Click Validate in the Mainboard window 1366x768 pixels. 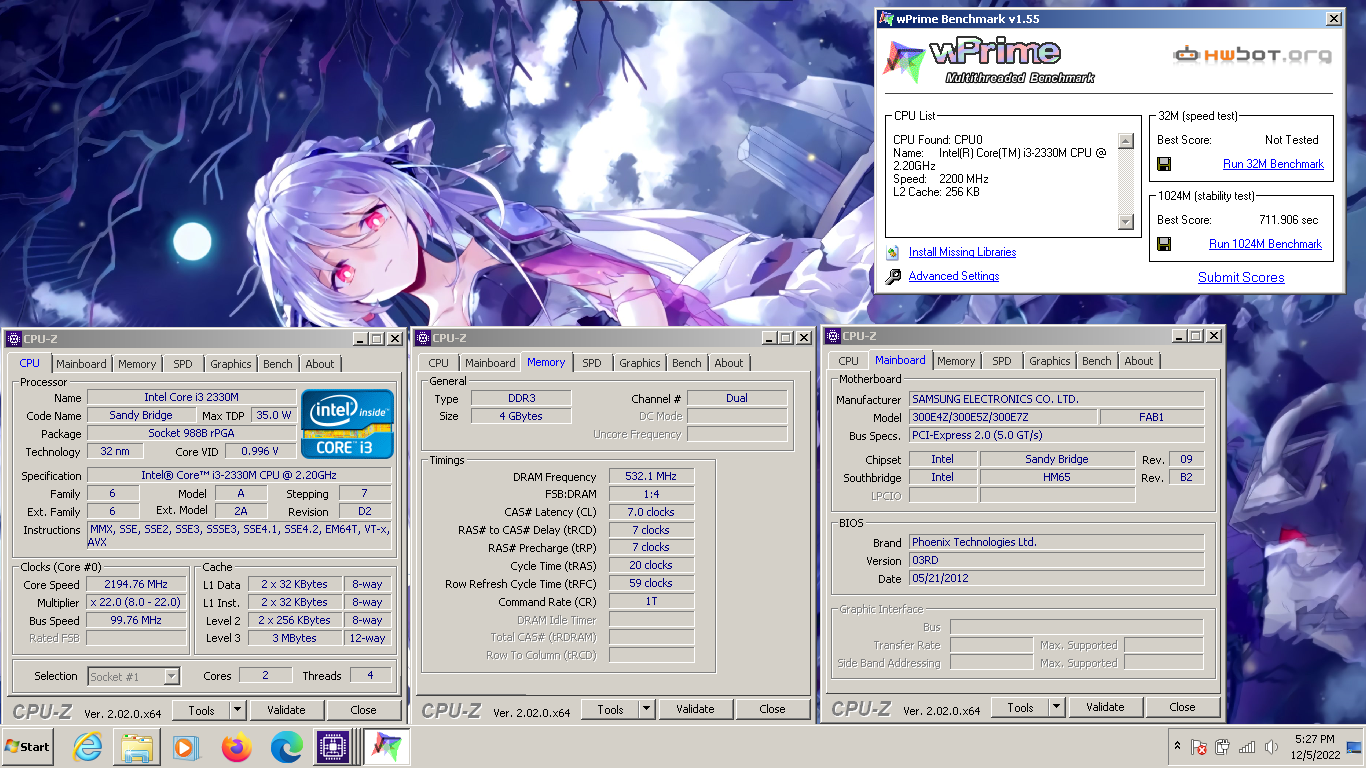(1105, 707)
